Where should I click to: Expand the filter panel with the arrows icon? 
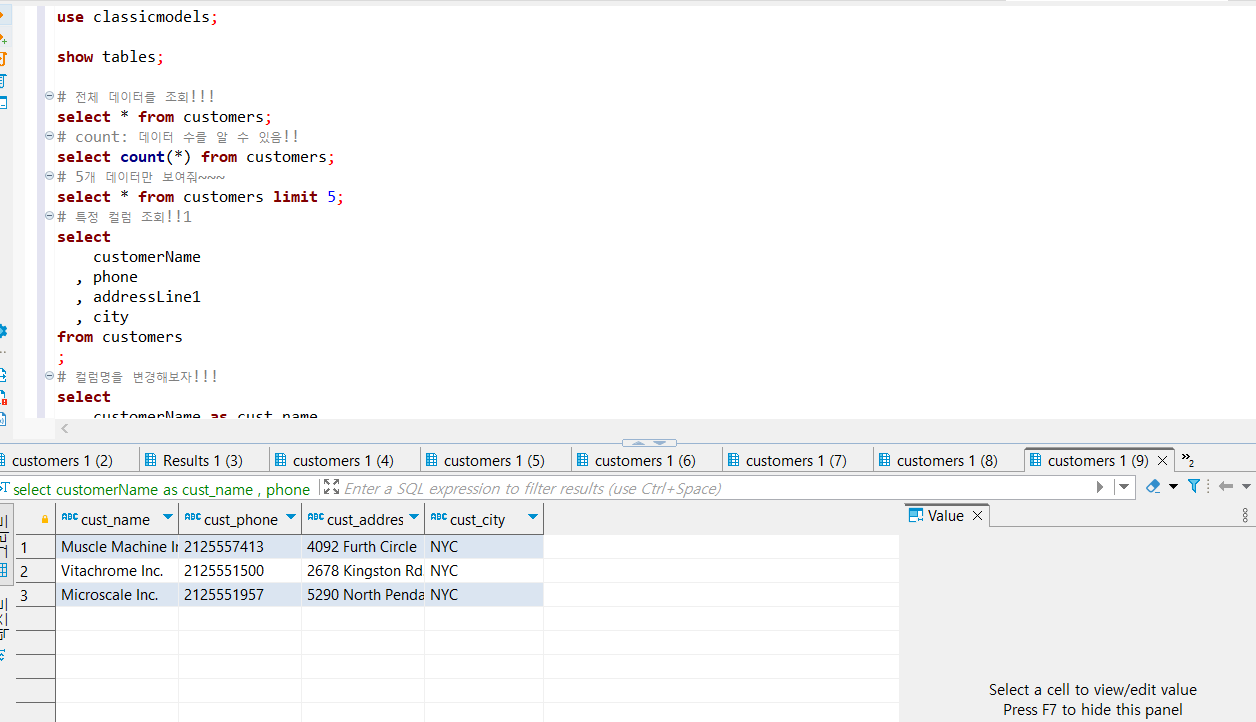coord(332,487)
